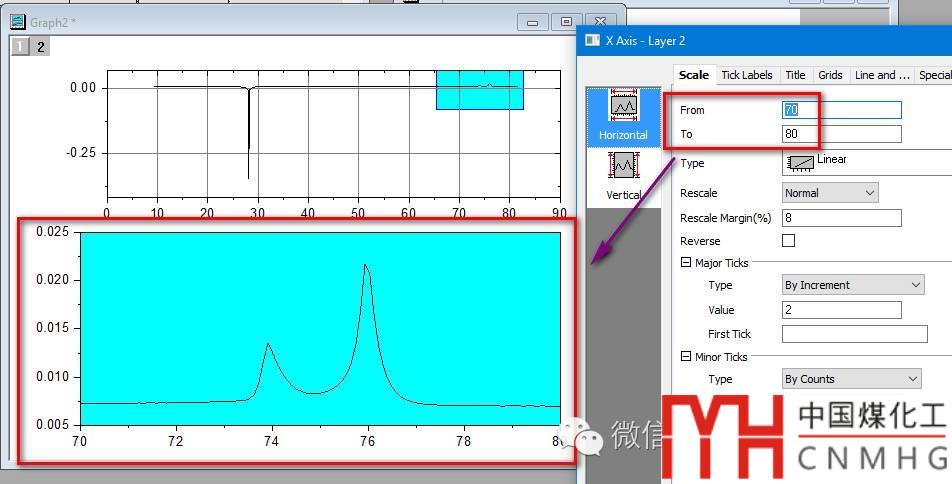This screenshot has width=952, height=484.
Task: Open the Rescale Normal dropdown
Action: pyautogui.click(x=829, y=193)
